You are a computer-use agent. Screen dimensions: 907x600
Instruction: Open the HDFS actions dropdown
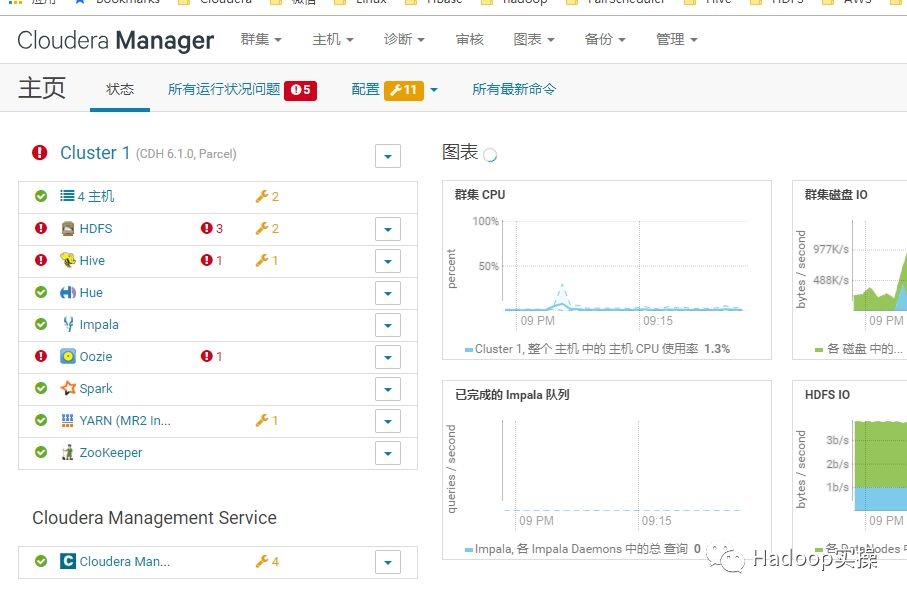coord(388,229)
